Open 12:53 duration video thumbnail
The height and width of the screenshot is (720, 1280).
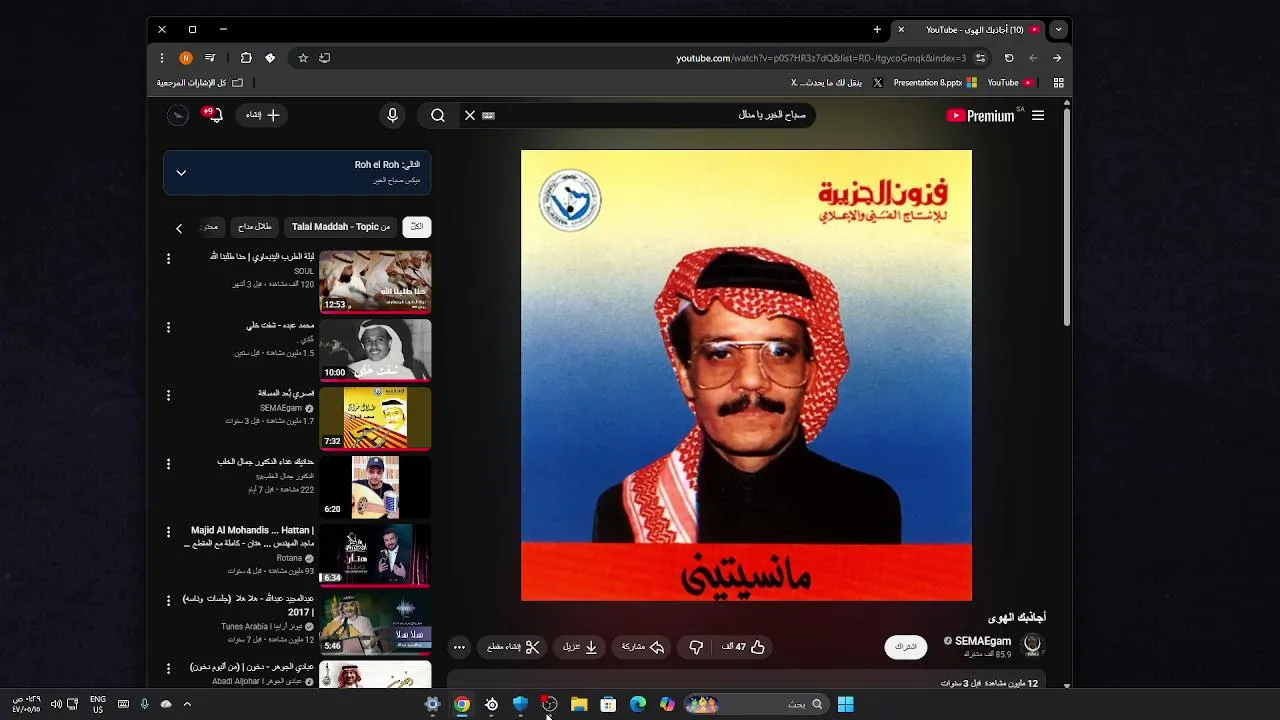[x=375, y=281]
